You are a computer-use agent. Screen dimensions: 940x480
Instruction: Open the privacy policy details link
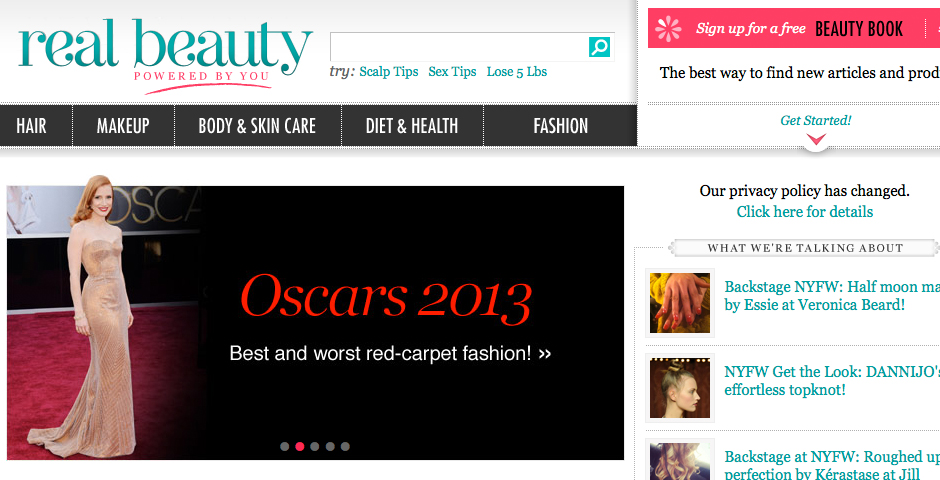point(805,212)
